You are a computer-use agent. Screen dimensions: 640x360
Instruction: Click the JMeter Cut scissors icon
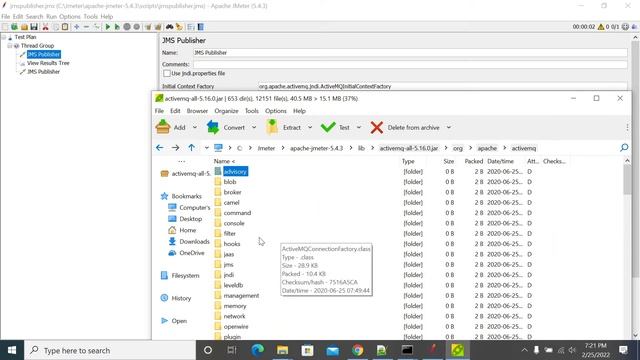(x=45, y=27)
